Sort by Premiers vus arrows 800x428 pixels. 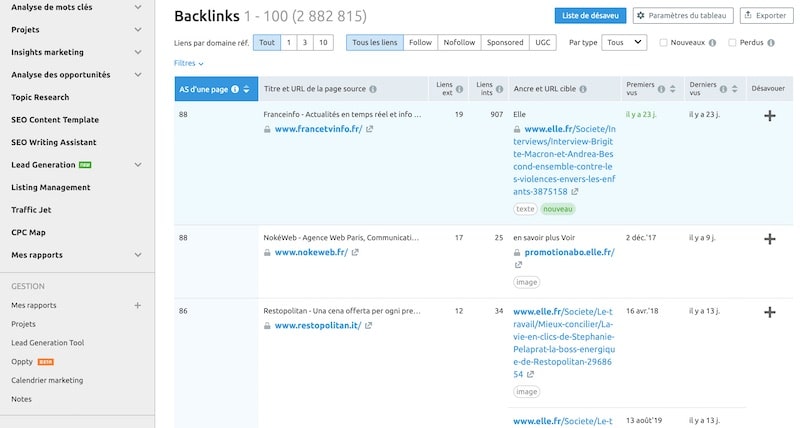[672, 89]
